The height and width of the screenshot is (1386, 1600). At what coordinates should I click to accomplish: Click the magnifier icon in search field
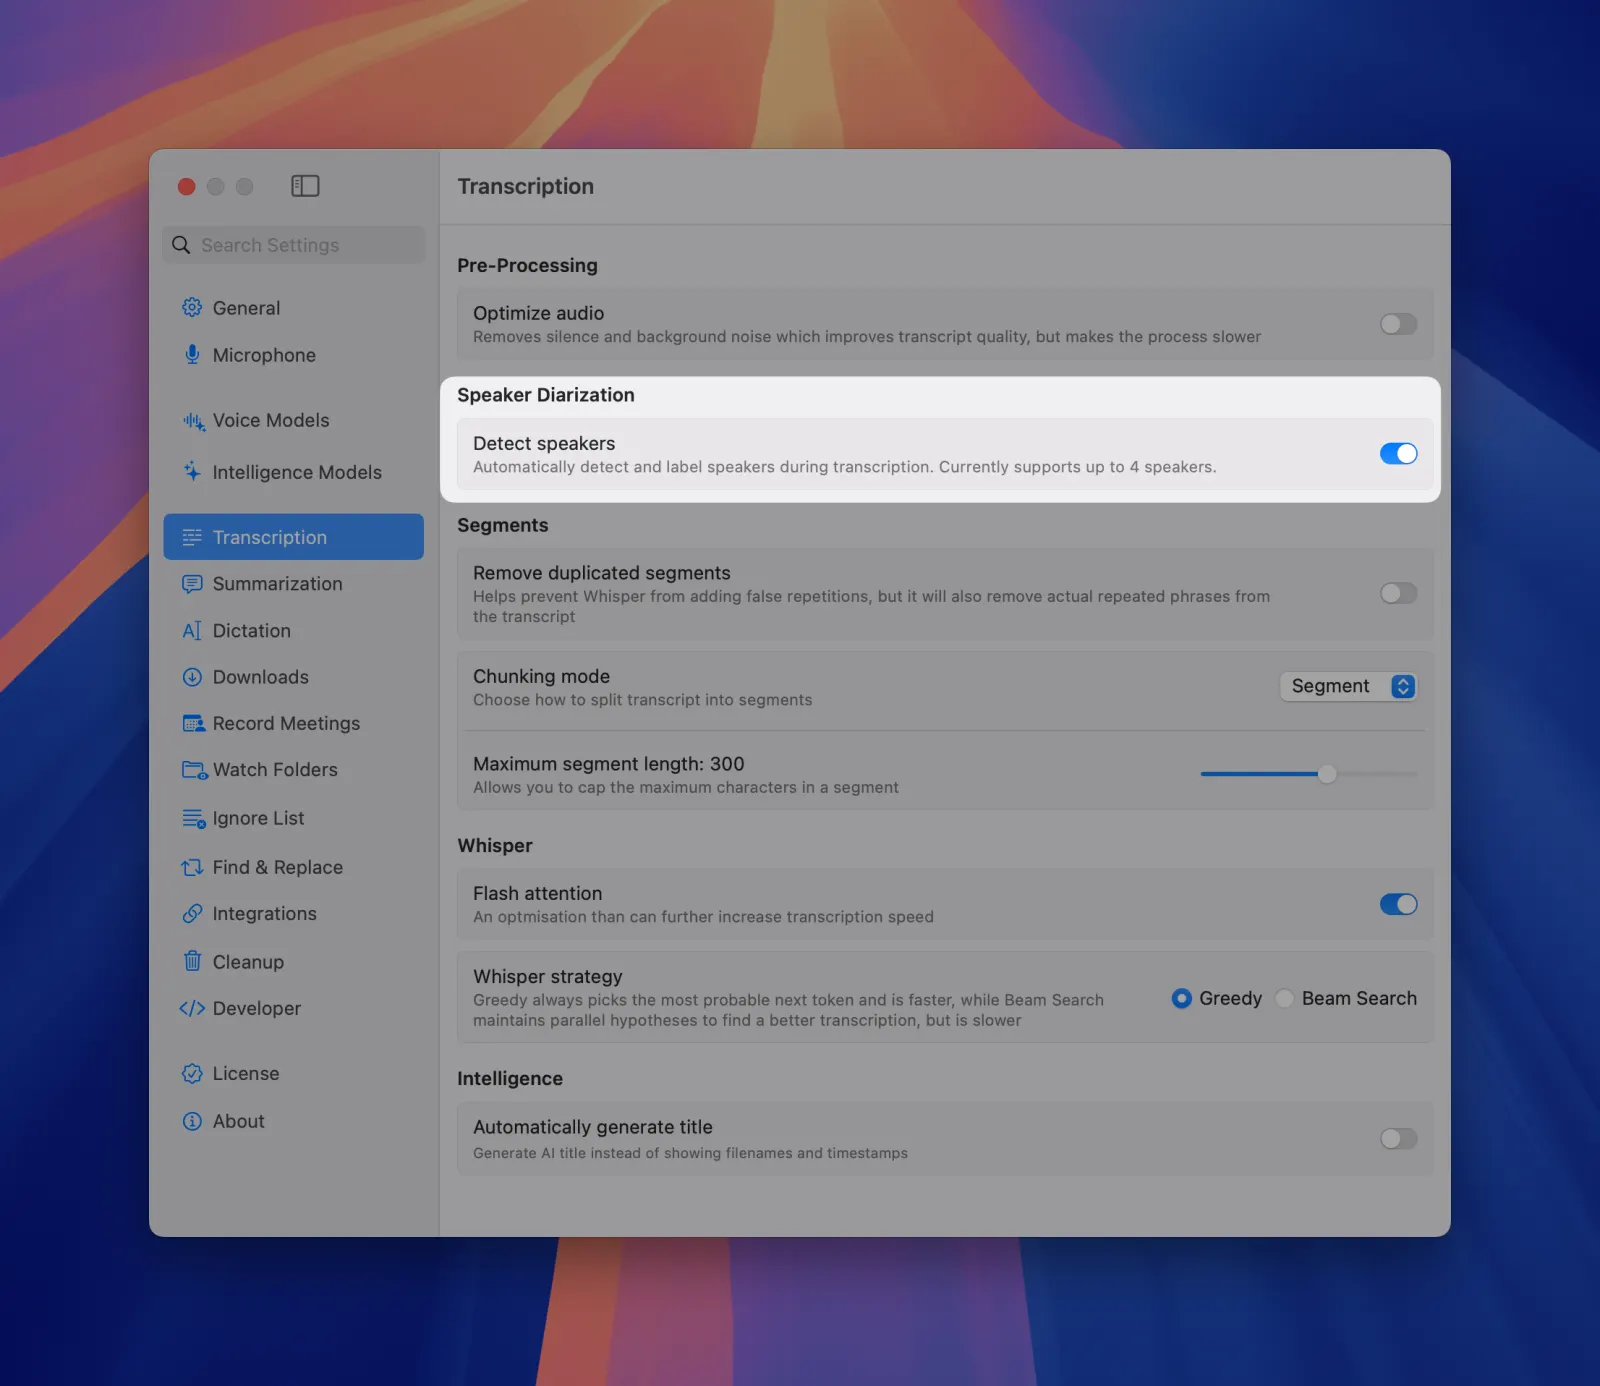[x=181, y=245]
